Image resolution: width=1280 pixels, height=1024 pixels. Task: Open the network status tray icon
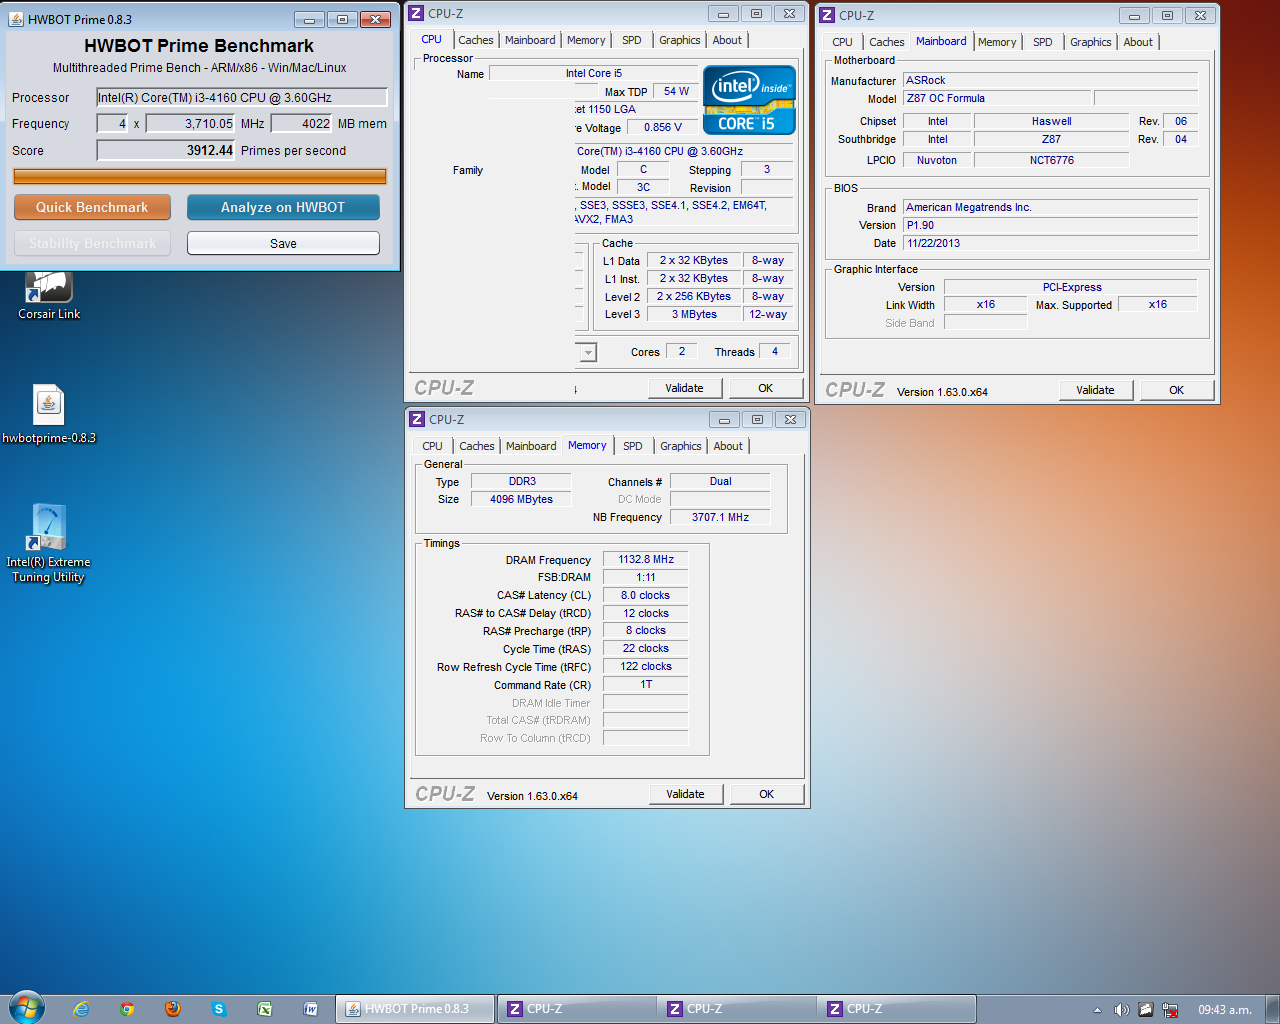pyautogui.click(x=1170, y=1010)
